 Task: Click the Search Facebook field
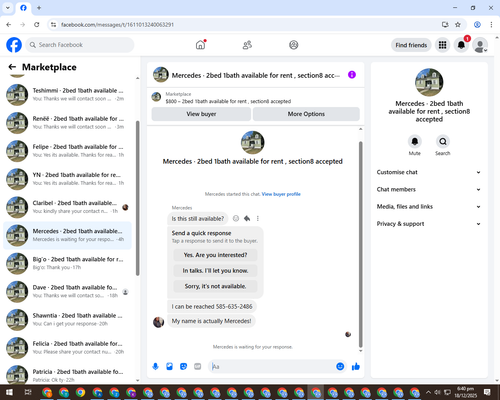80,45
